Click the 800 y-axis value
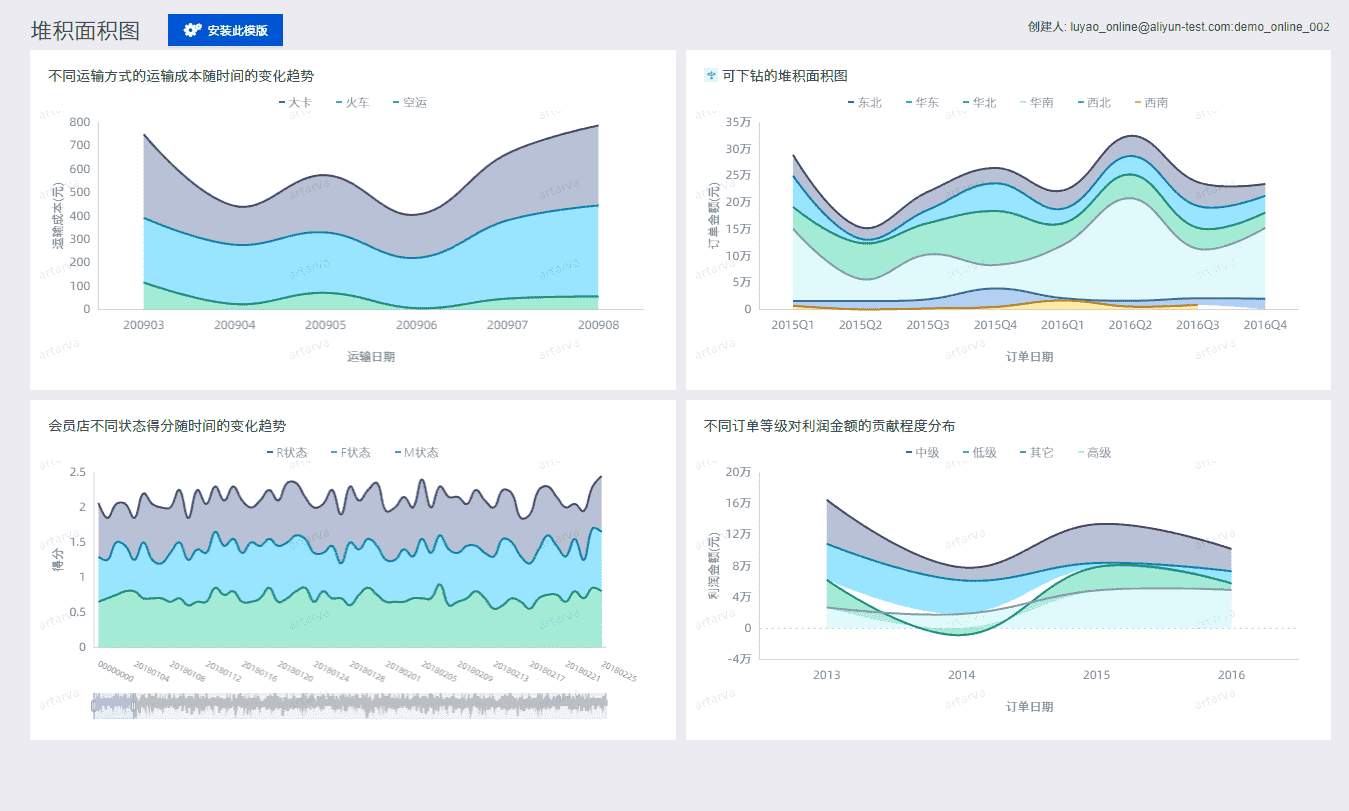The height and width of the screenshot is (811, 1349). tap(80, 122)
